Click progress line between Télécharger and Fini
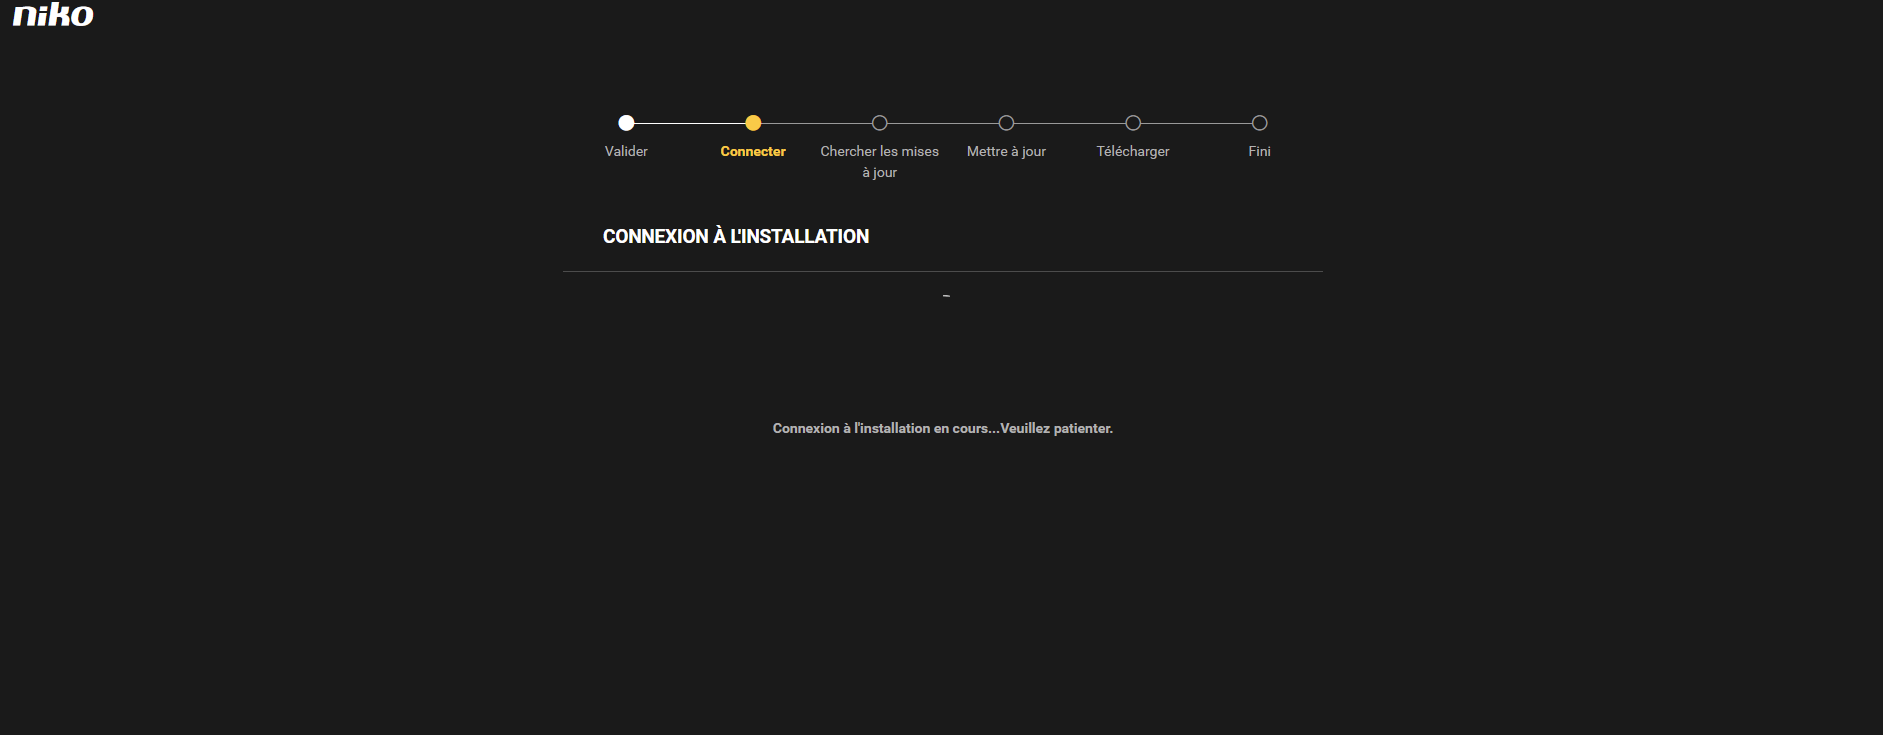The height and width of the screenshot is (735, 1883). click(x=1196, y=123)
